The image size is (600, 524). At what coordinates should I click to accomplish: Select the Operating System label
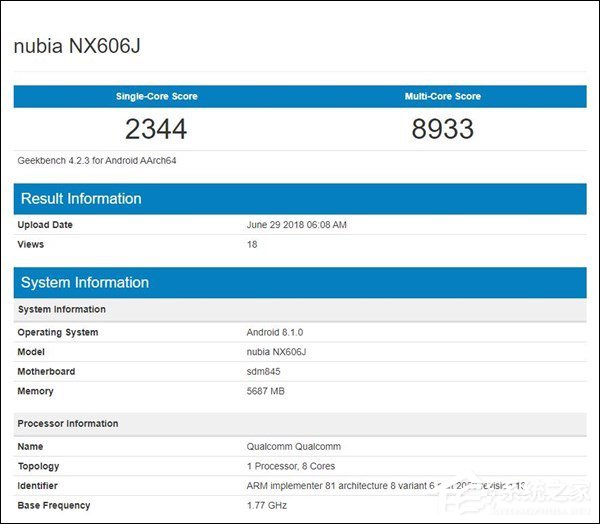click(58, 332)
